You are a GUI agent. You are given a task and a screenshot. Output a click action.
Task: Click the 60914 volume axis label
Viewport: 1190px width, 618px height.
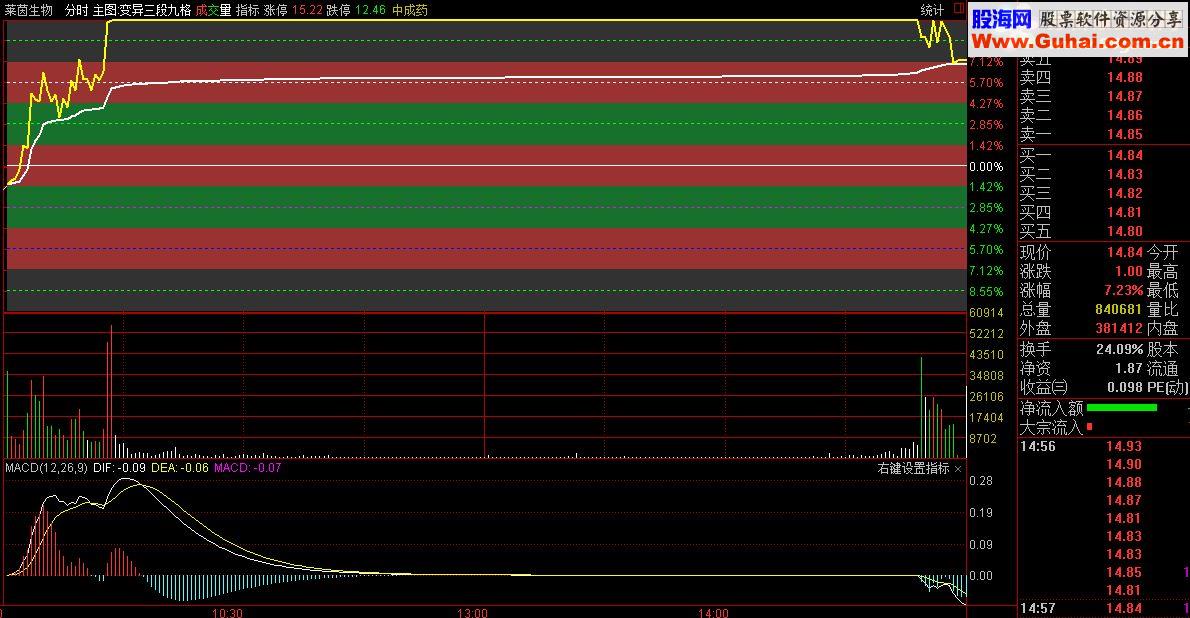pyautogui.click(x=986, y=313)
